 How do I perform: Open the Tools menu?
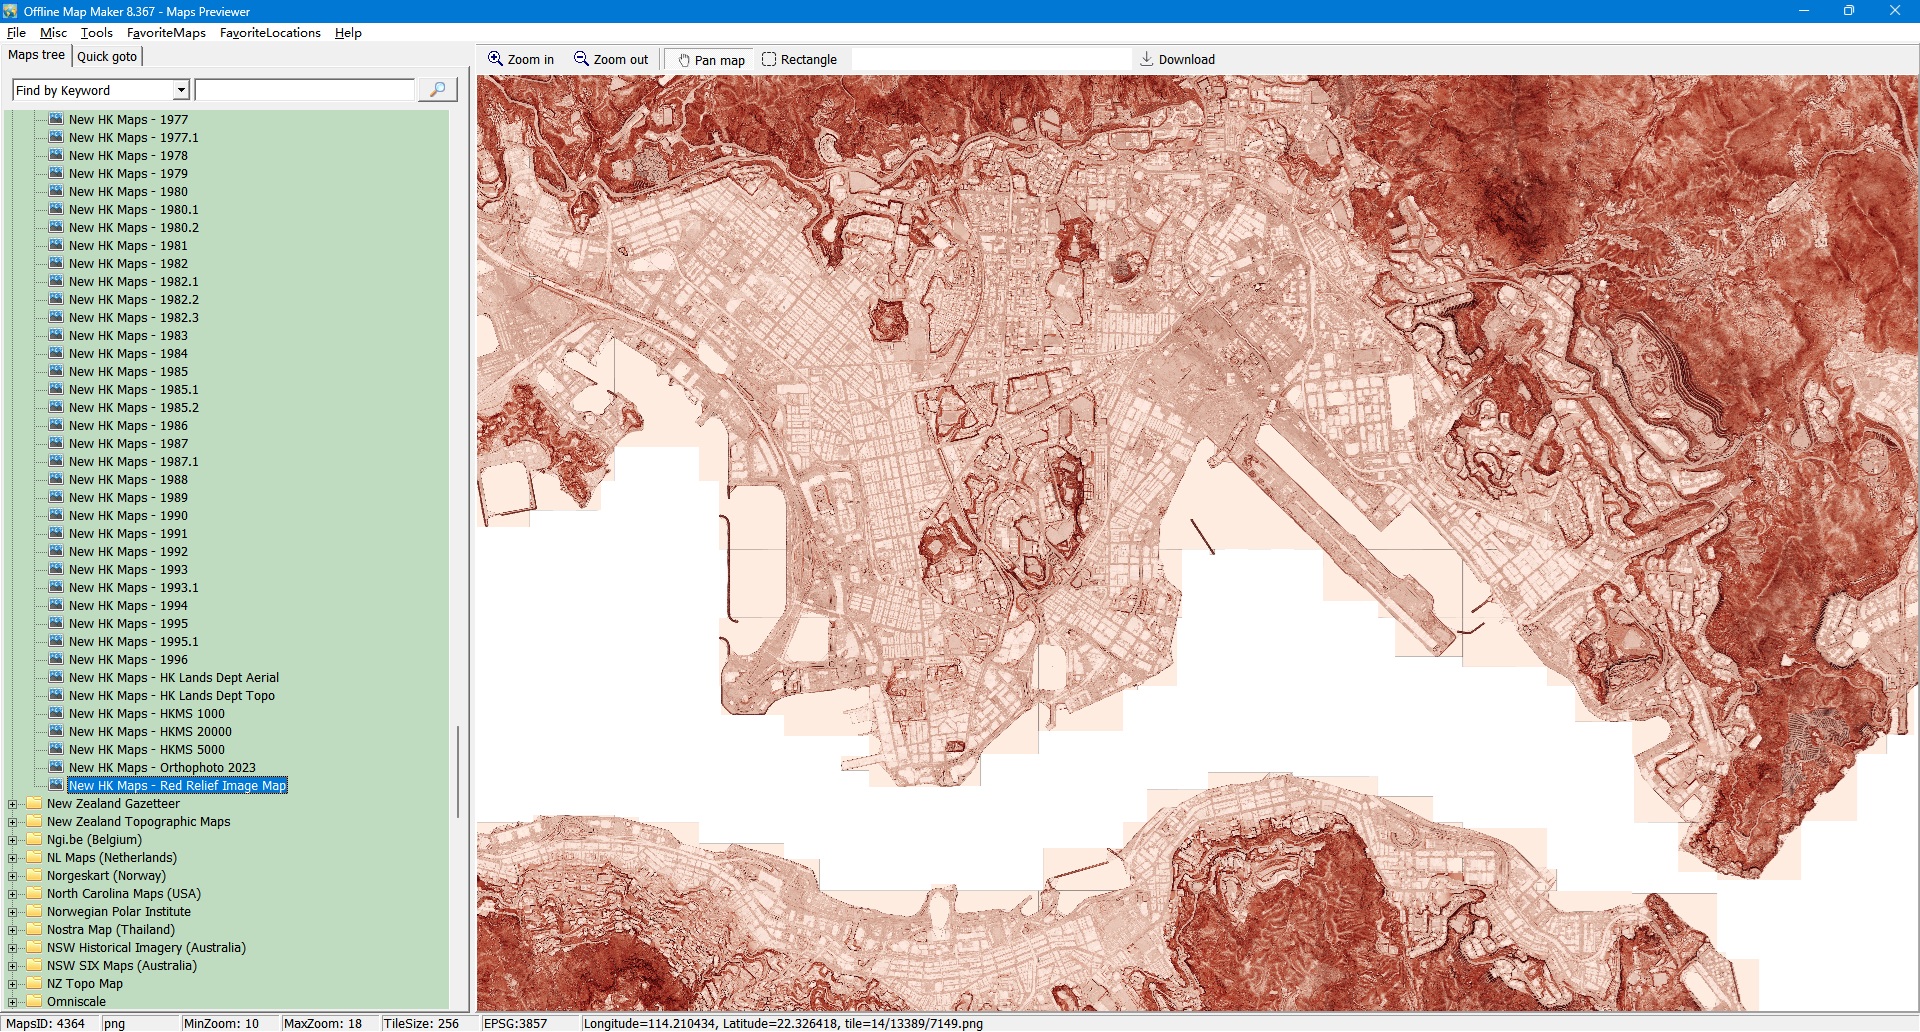coord(97,33)
